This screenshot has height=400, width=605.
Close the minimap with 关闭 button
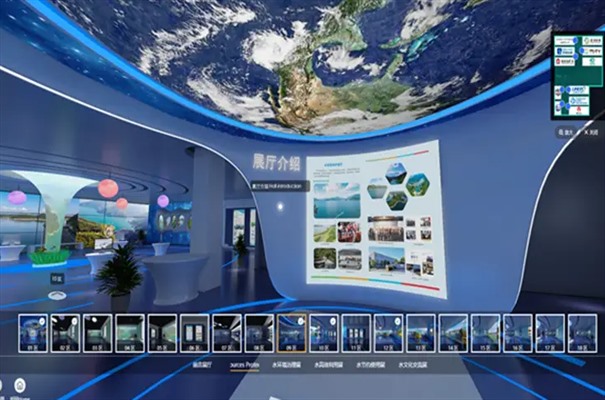(x=591, y=132)
